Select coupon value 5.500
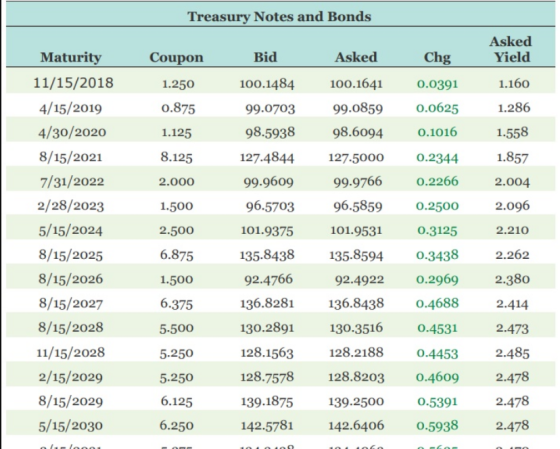This screenshot has height=449, width=560. click(x=177, y=328)
